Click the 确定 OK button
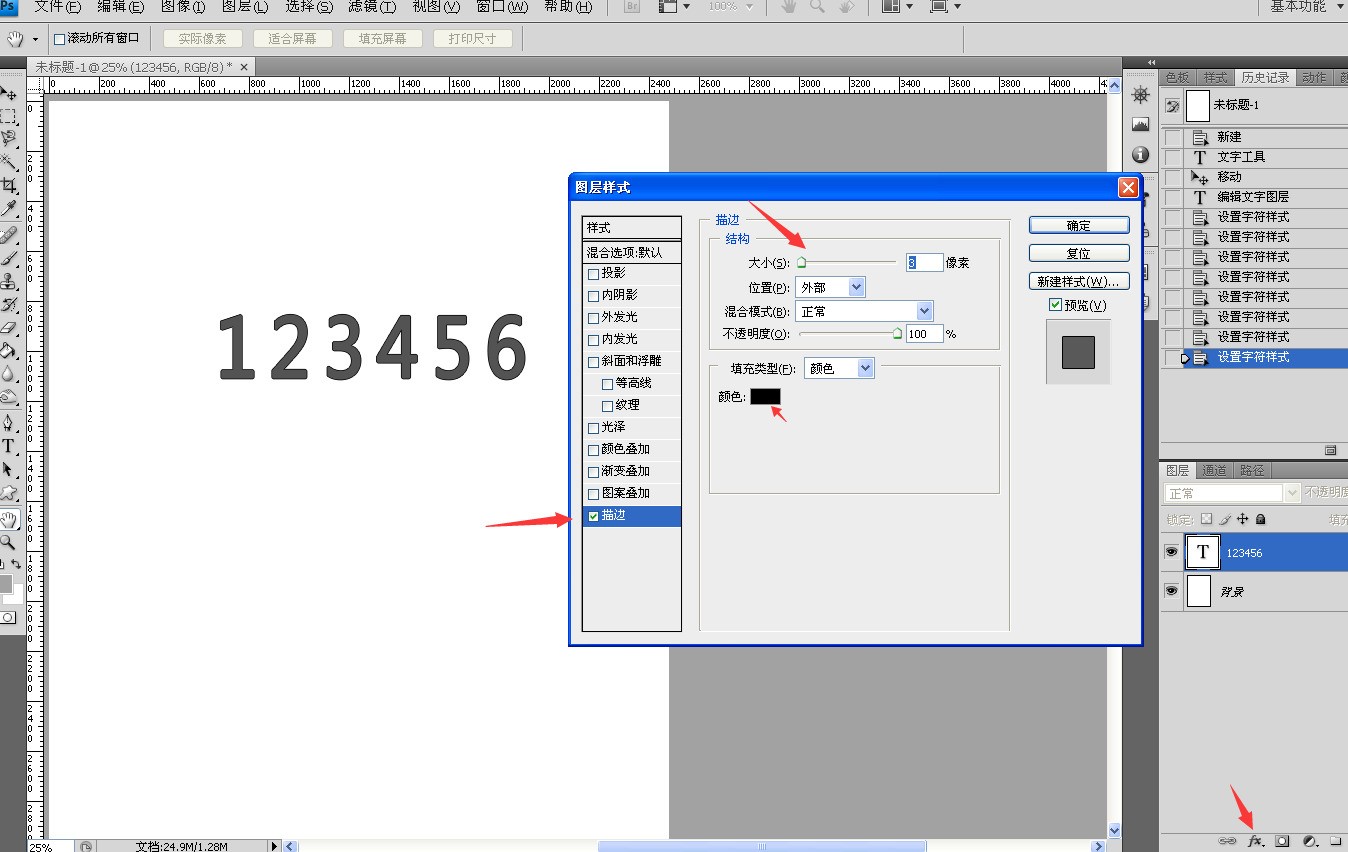 [1079, 225]
